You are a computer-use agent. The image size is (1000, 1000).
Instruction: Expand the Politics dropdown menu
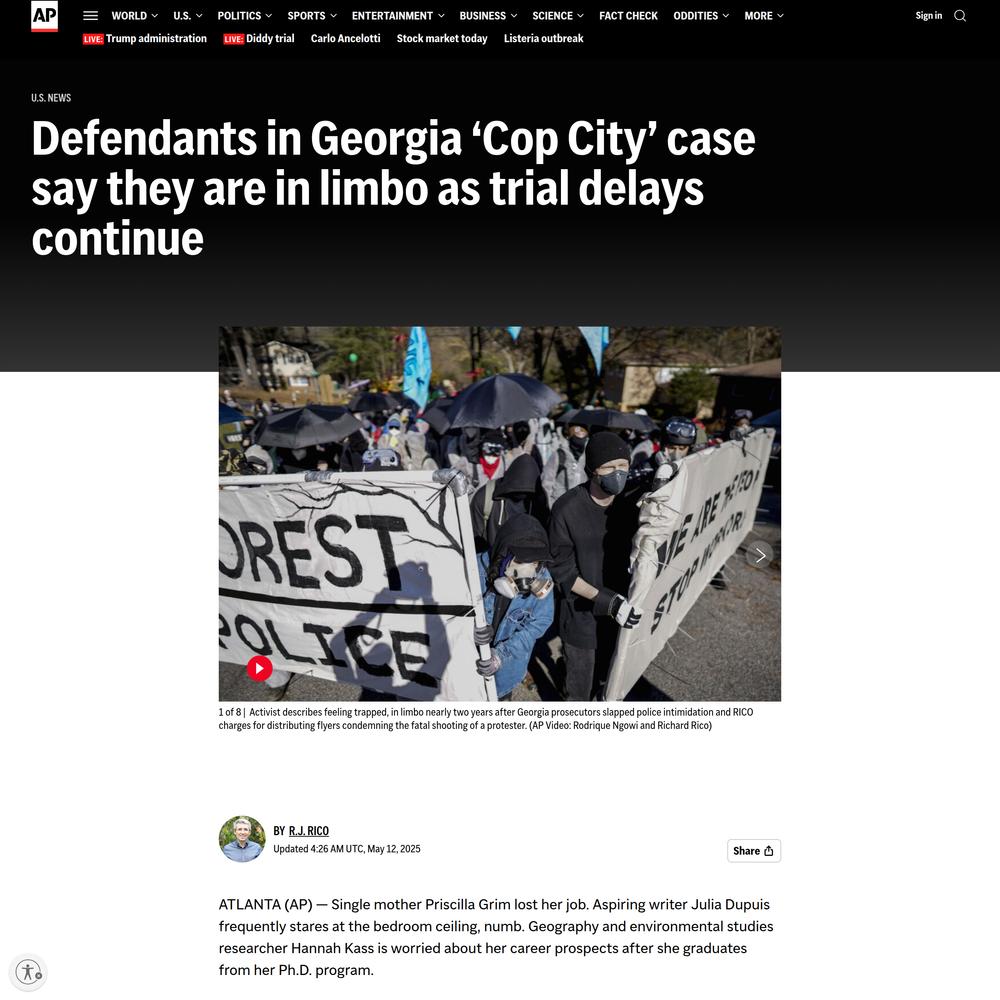tap(245, 15)
